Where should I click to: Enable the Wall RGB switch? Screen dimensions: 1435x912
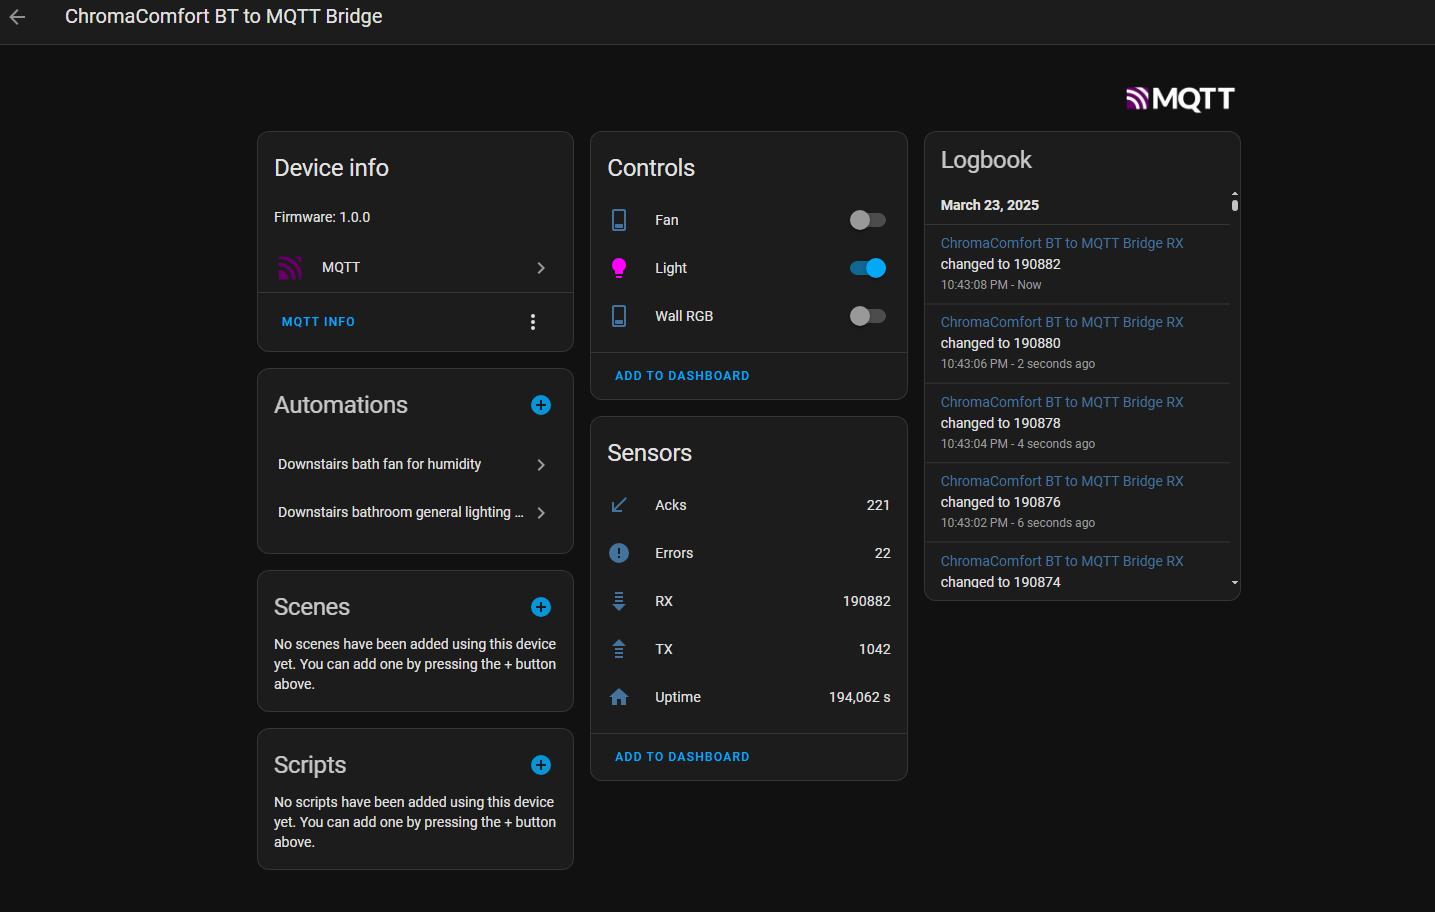tap(867, 316)
